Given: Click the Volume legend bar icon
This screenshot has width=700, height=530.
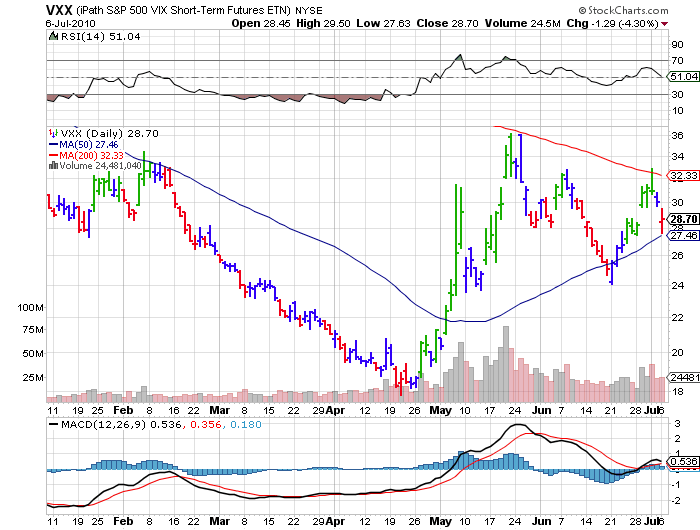Looking at the screenshot, I should 53,166.
